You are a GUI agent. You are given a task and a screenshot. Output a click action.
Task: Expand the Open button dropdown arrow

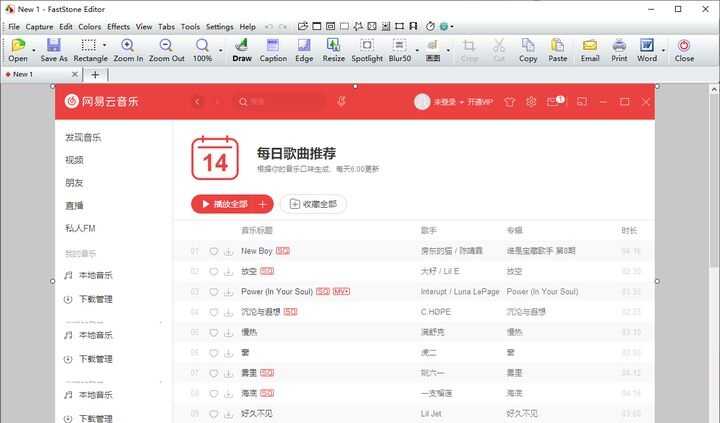click(34, 50)
